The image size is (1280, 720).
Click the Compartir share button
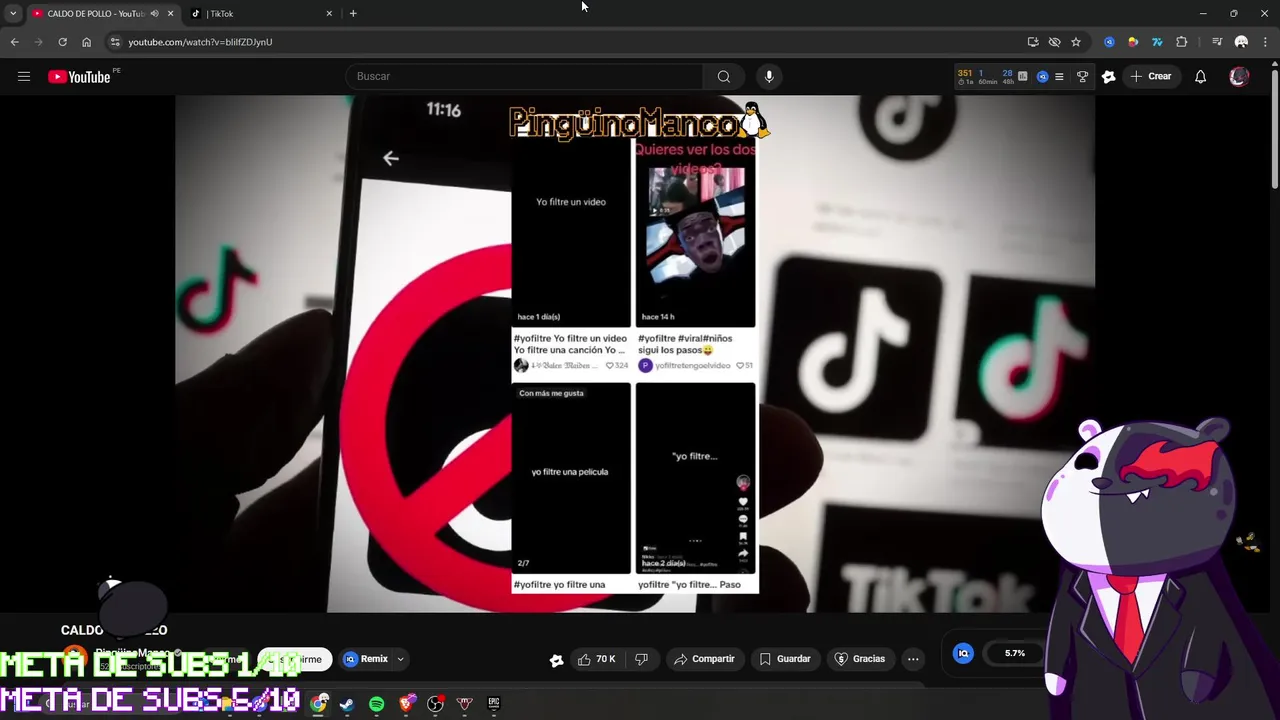tap(705, 659)
